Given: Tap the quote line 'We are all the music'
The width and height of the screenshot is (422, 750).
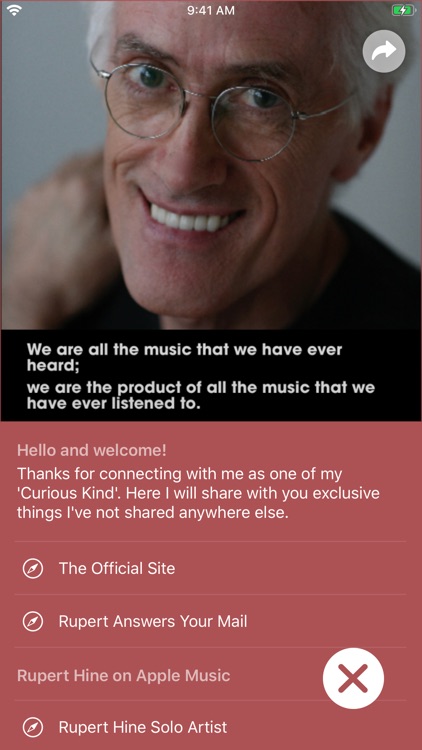Looking at the screenshot, I should click(x=184, y=357).
